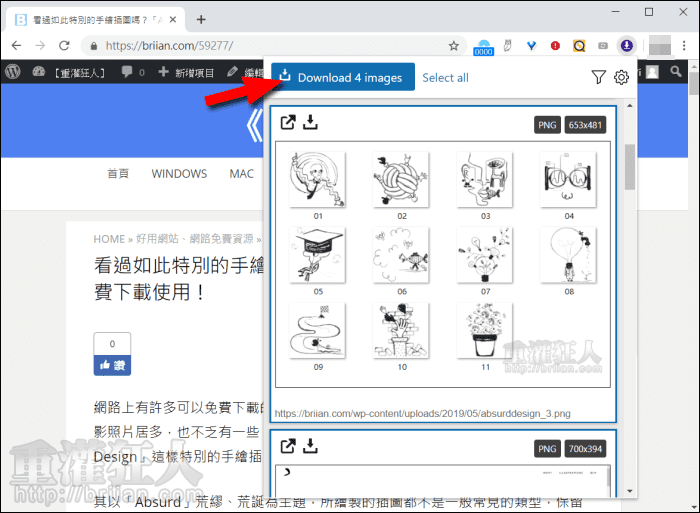Select the absurddesign_3.png image preview
Viewport: 700px width, 513px height.
(x=442, y=264)
